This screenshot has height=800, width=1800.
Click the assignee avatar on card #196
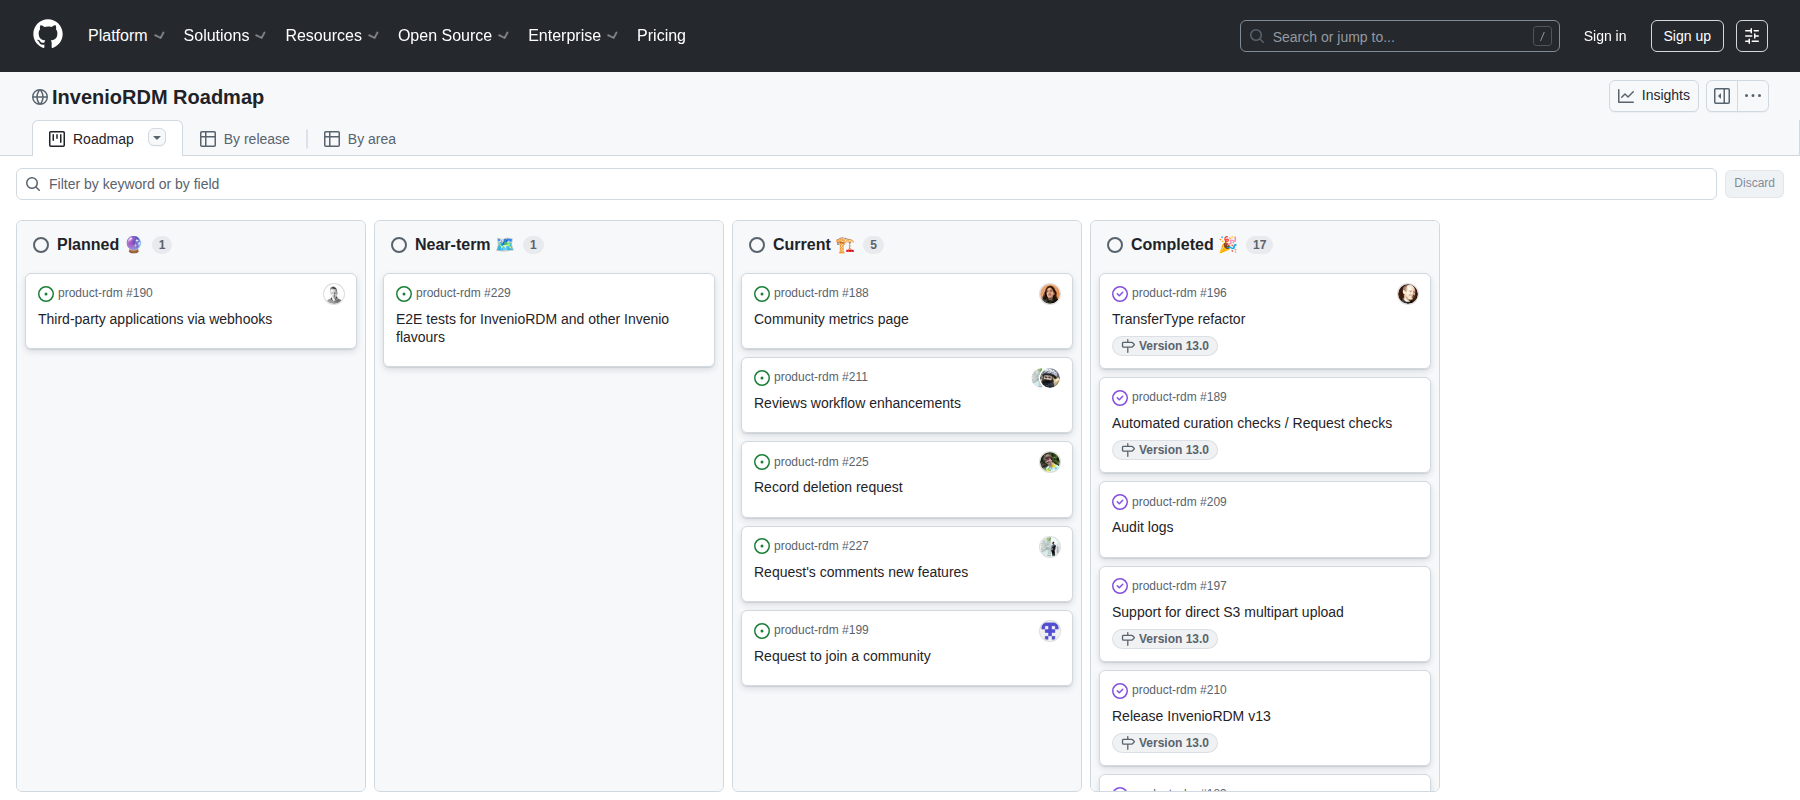tap(1408, 294)
